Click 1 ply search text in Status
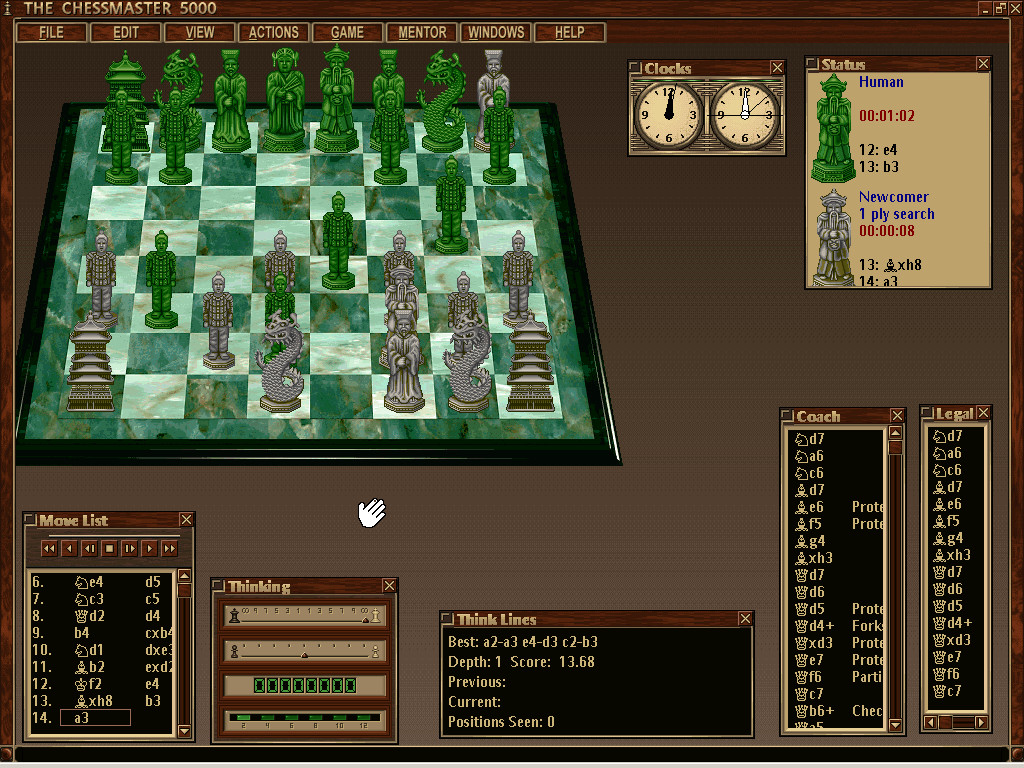Screen dimensions: 1024x768 coord(896,214)
